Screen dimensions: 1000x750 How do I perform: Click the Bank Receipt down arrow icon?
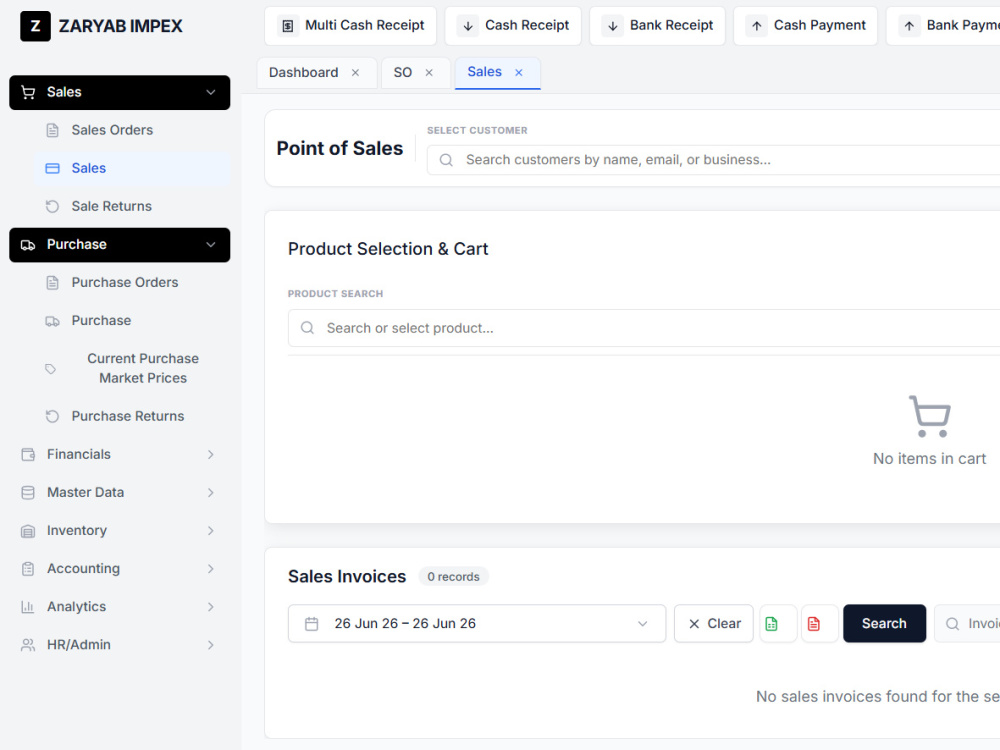[613, 26]
